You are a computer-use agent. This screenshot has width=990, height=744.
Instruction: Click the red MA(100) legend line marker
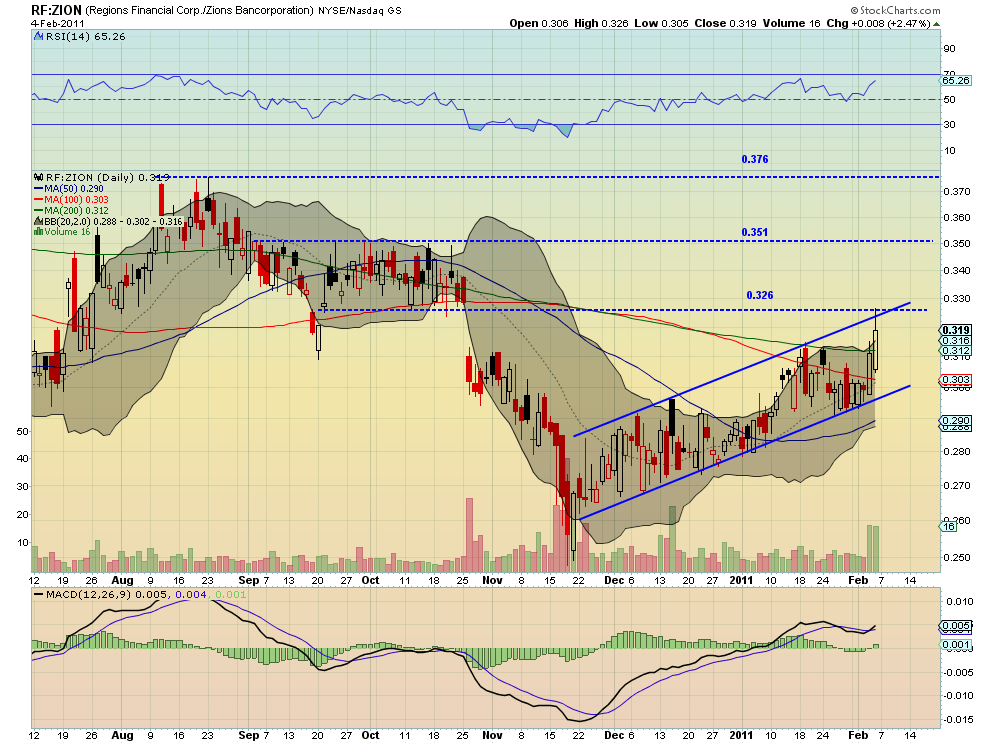39,200
